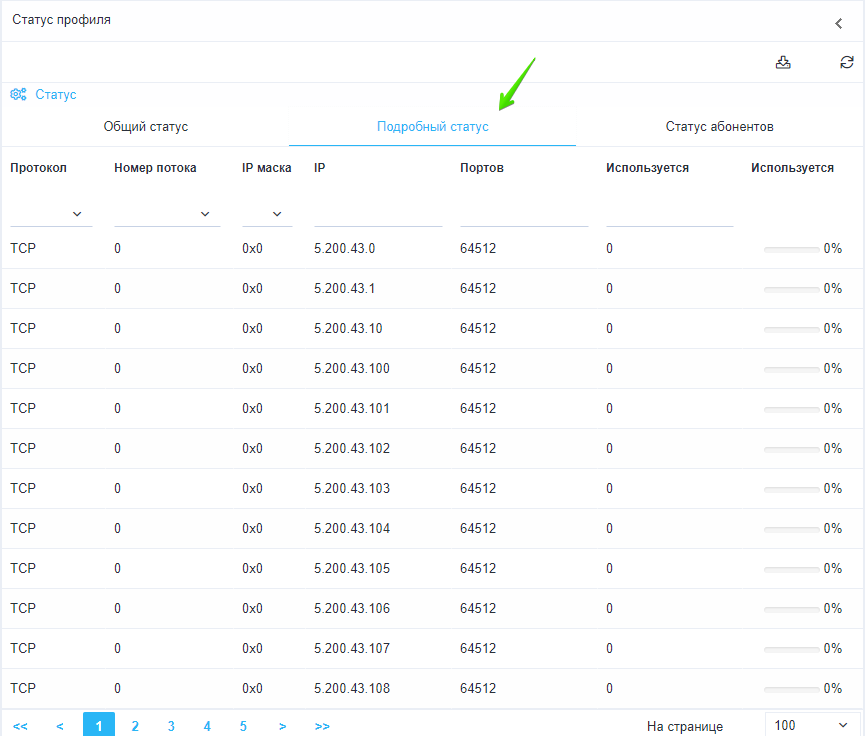Switch to the Общий статус tab
Screen dimensions: 865x736
click(146, 127)
